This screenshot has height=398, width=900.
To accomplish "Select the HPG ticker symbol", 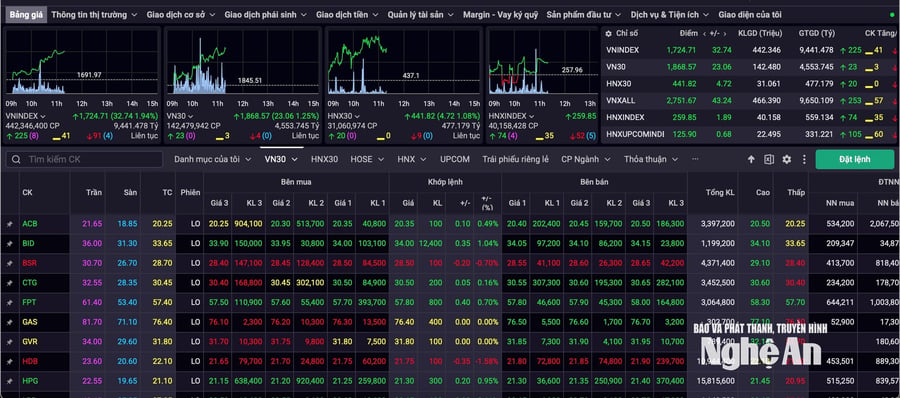I will click(30, 381).
